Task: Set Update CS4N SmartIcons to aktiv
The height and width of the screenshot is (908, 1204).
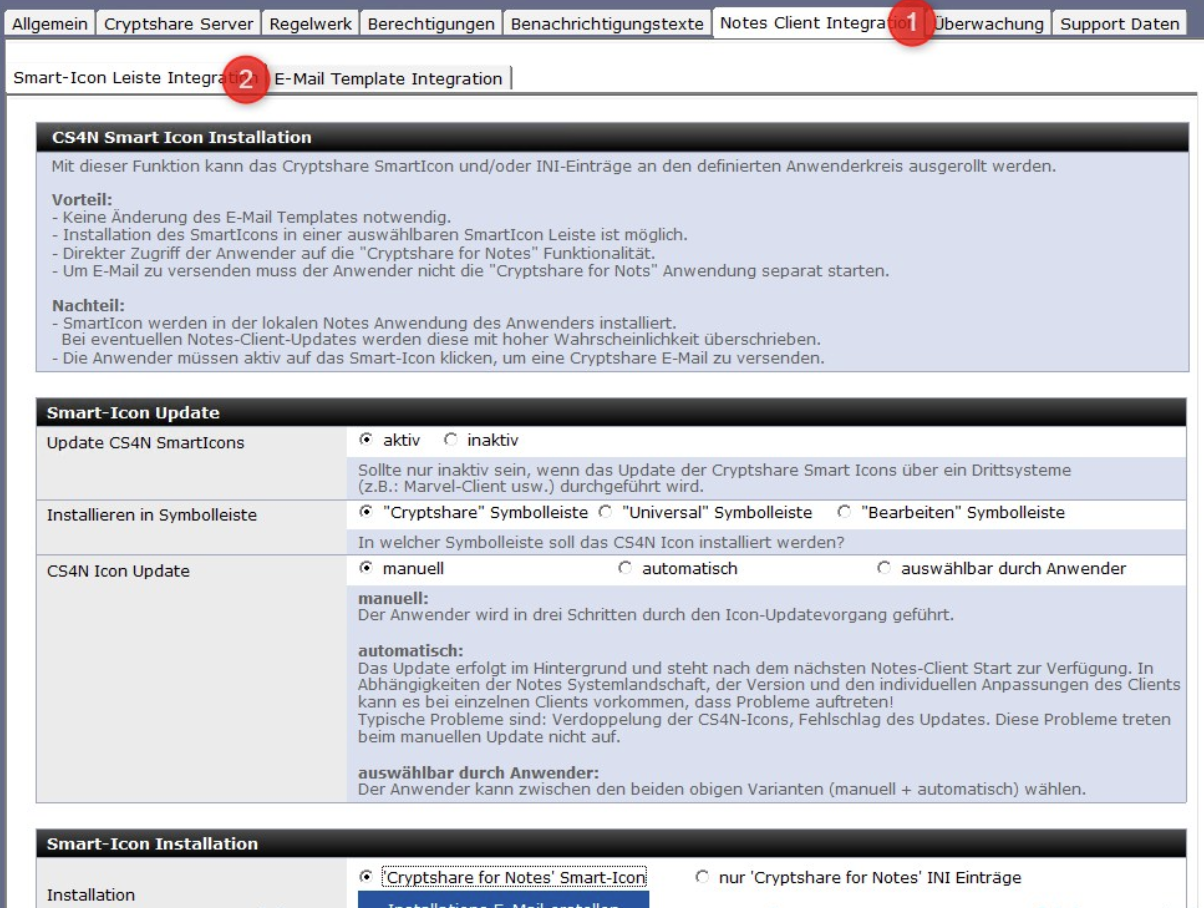Action: coord(365,440)
